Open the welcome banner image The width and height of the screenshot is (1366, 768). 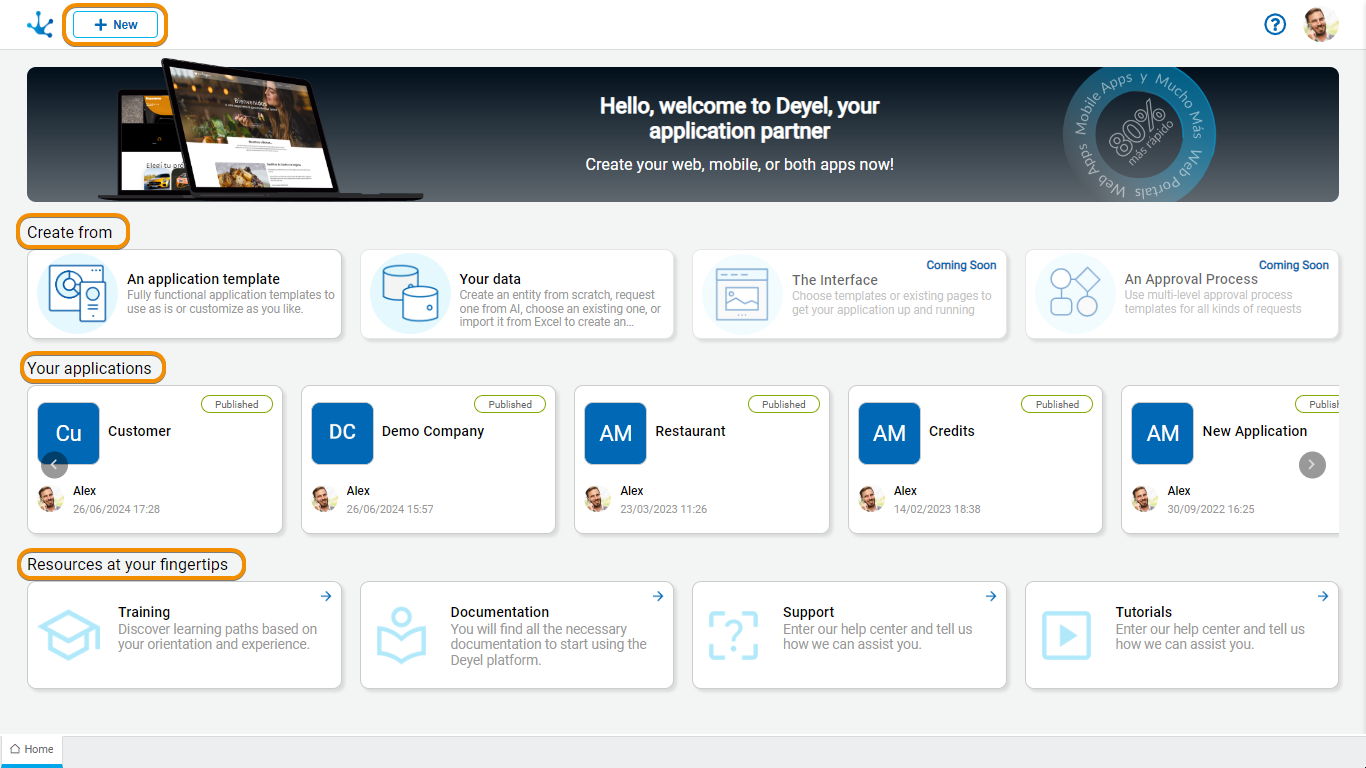(x=682, y=134)
